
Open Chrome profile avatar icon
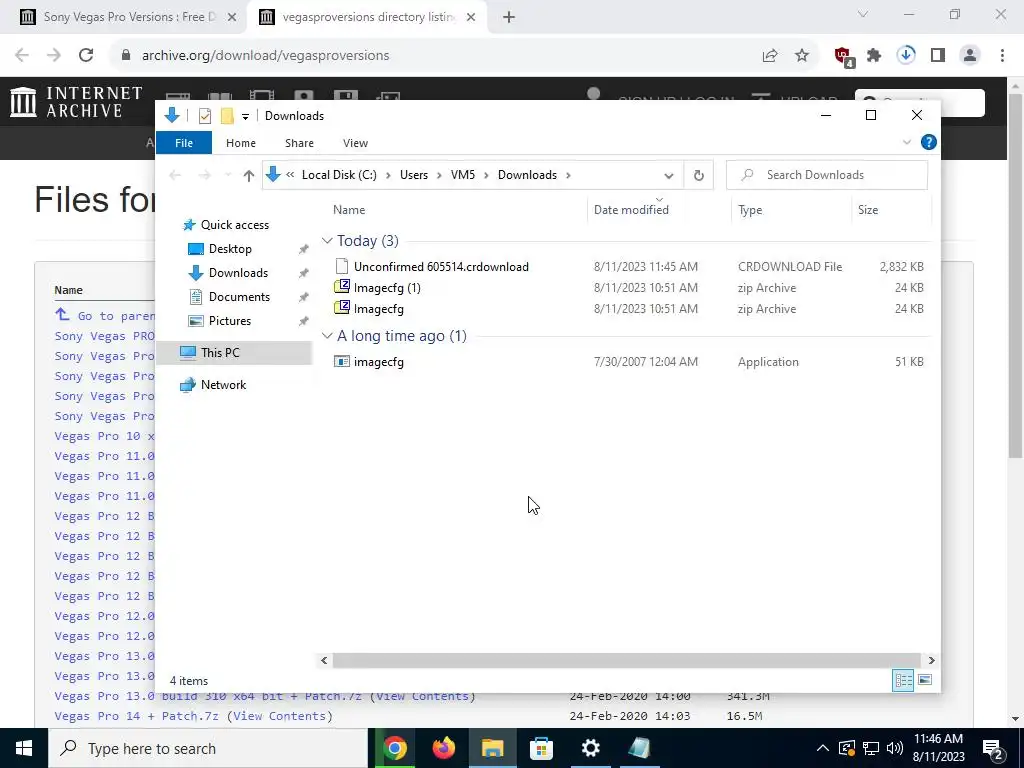970,56
